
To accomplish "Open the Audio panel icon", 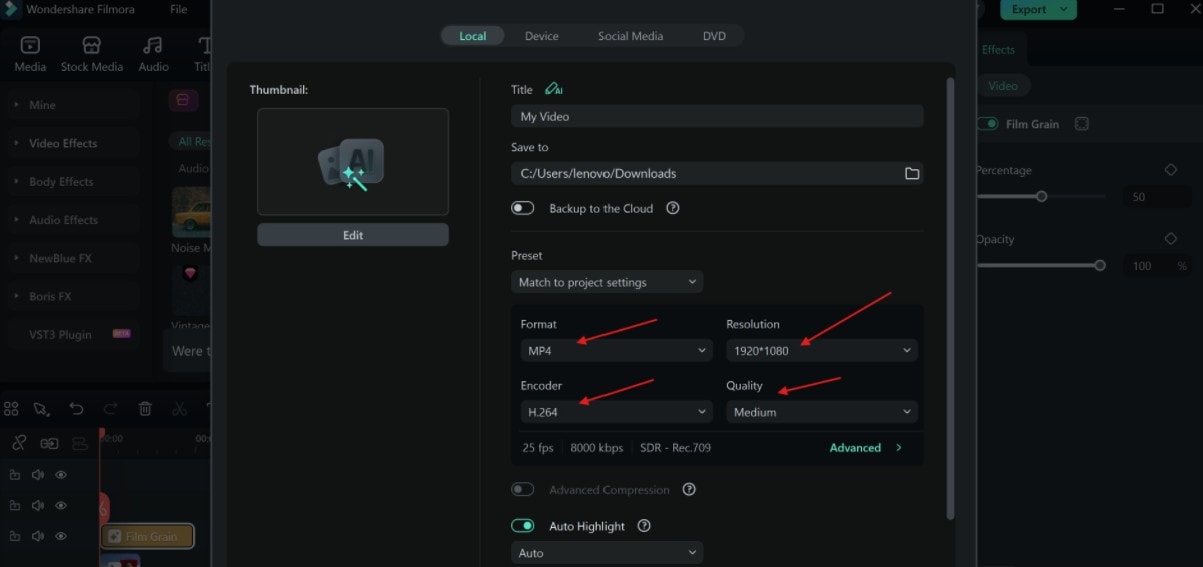I will pos(153,46).
